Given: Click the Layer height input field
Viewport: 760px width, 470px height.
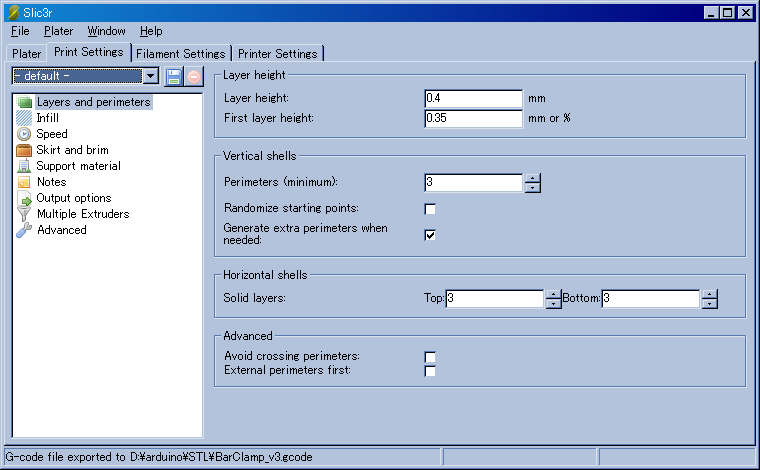Looking at the screenshot, I should pyautogui.click(x=472, y=98).
